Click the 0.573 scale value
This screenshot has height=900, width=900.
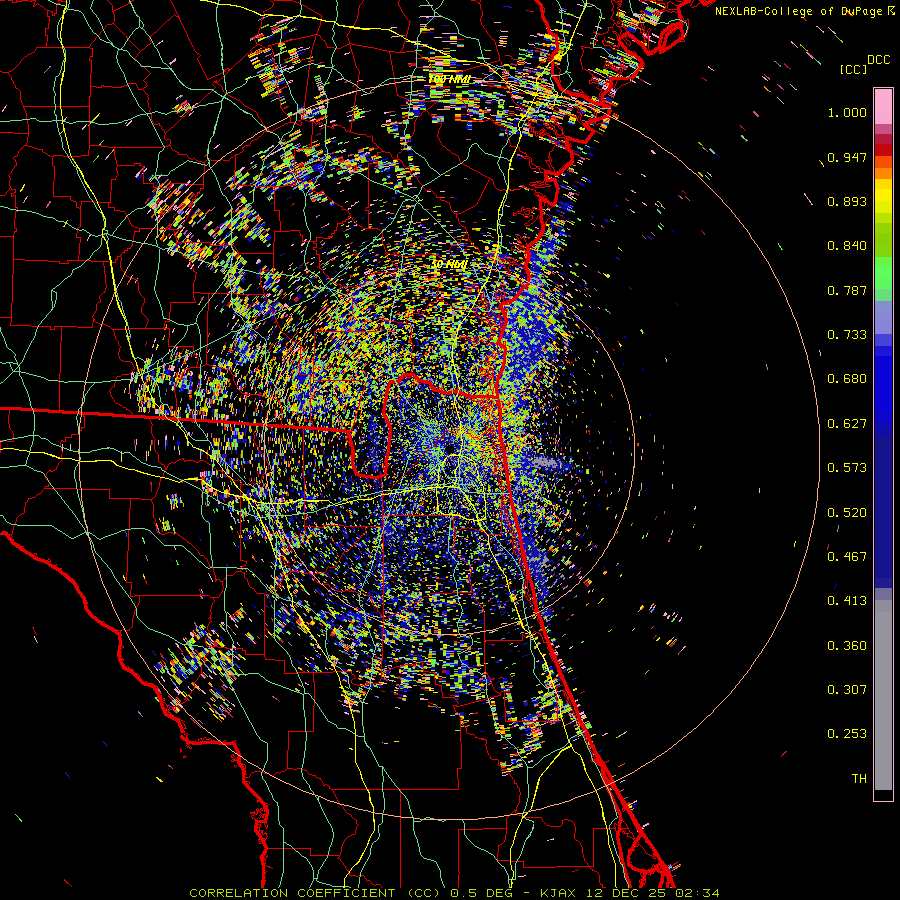[847, 468]
